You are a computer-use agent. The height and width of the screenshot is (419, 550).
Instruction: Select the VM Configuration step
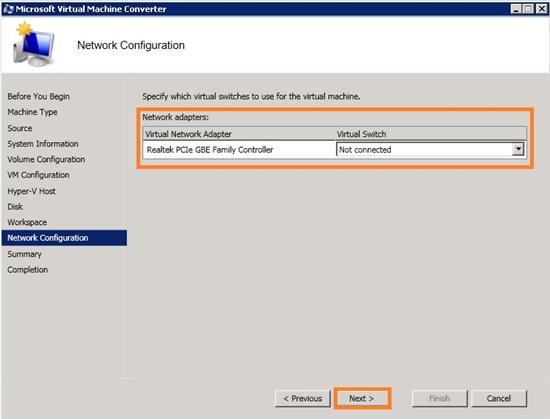click(38, 175)
